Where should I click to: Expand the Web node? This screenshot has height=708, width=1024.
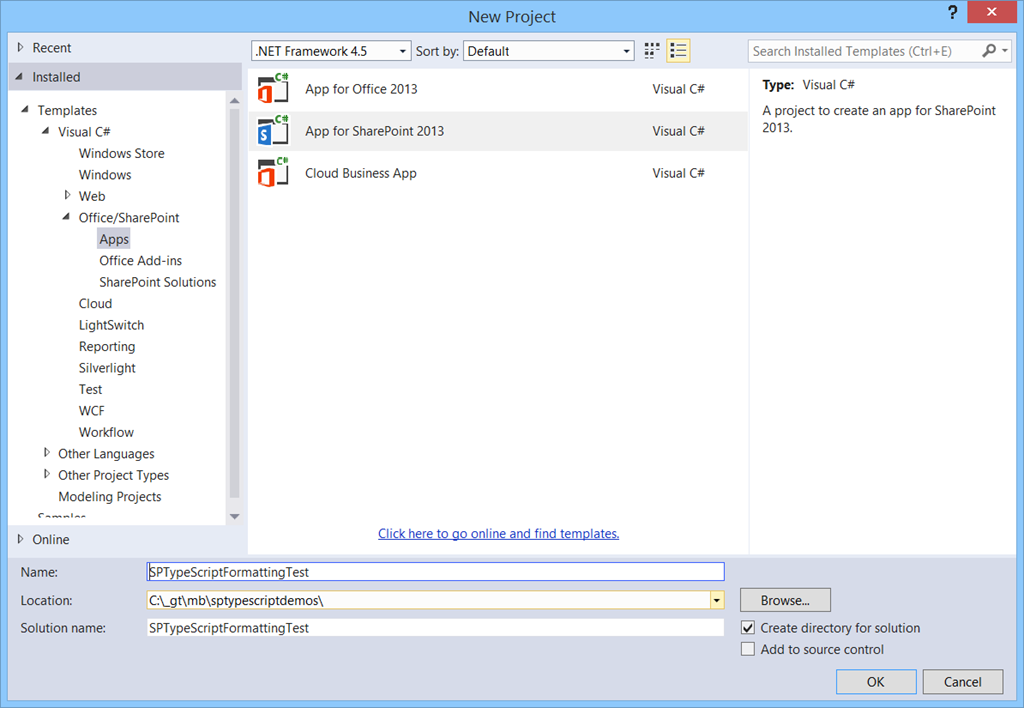tap(67, 195)
